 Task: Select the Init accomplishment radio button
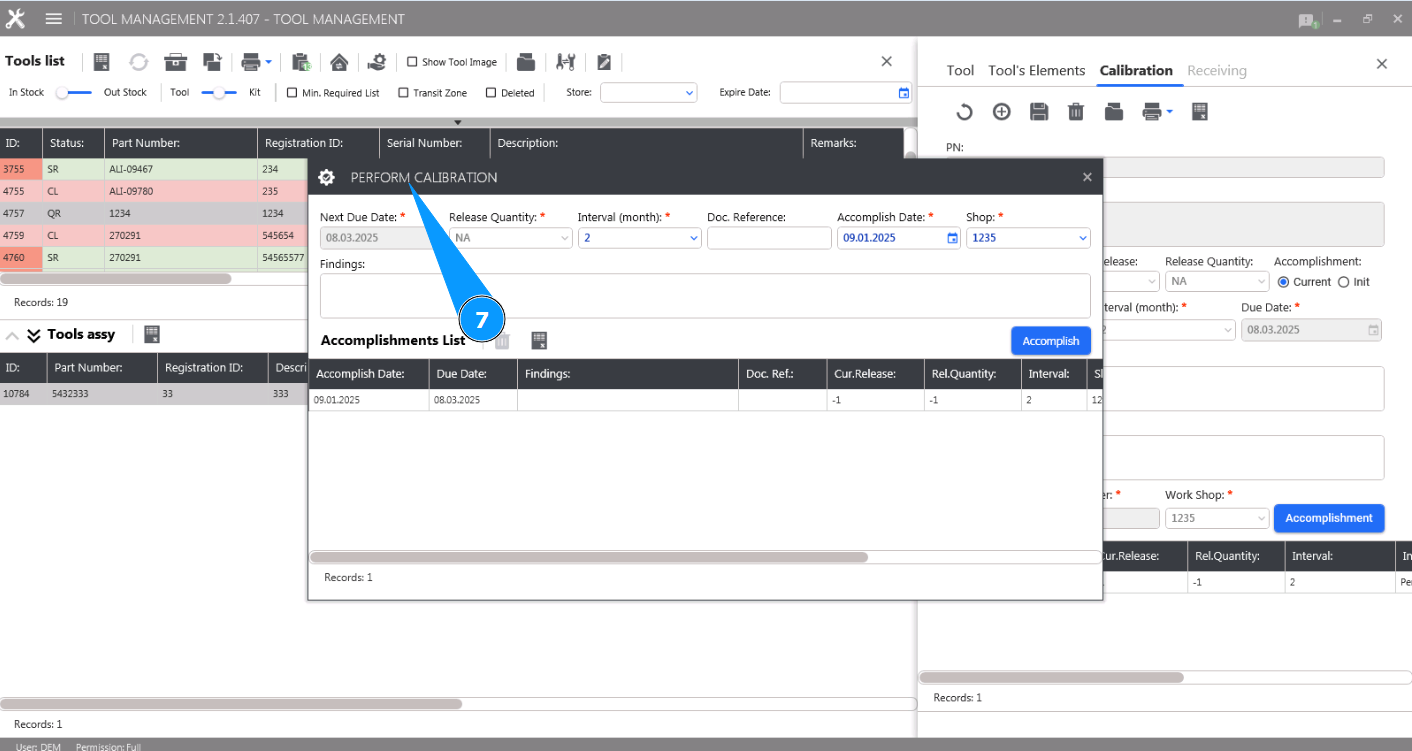1343,282
